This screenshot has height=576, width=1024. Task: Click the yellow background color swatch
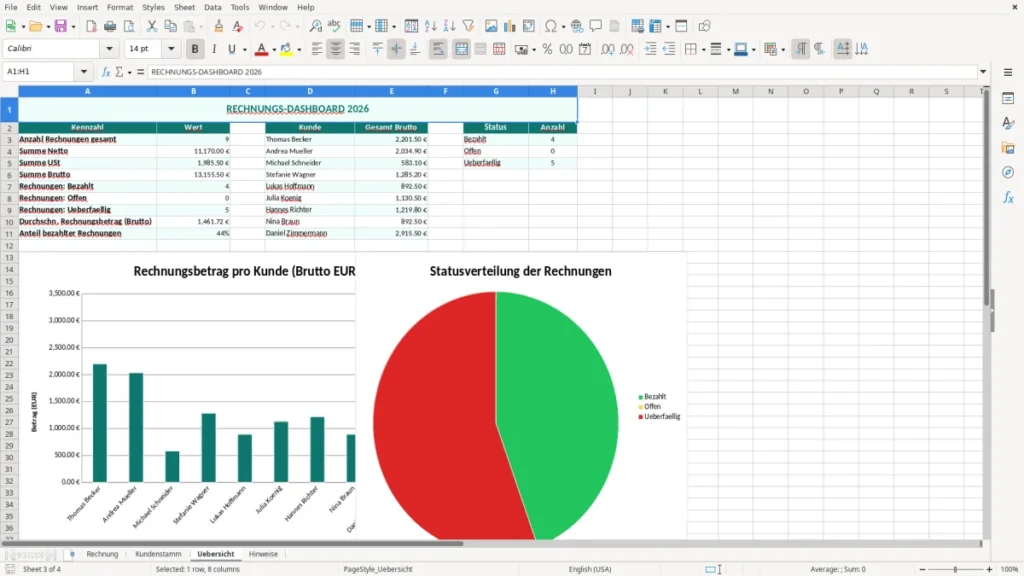coord(286,49)
